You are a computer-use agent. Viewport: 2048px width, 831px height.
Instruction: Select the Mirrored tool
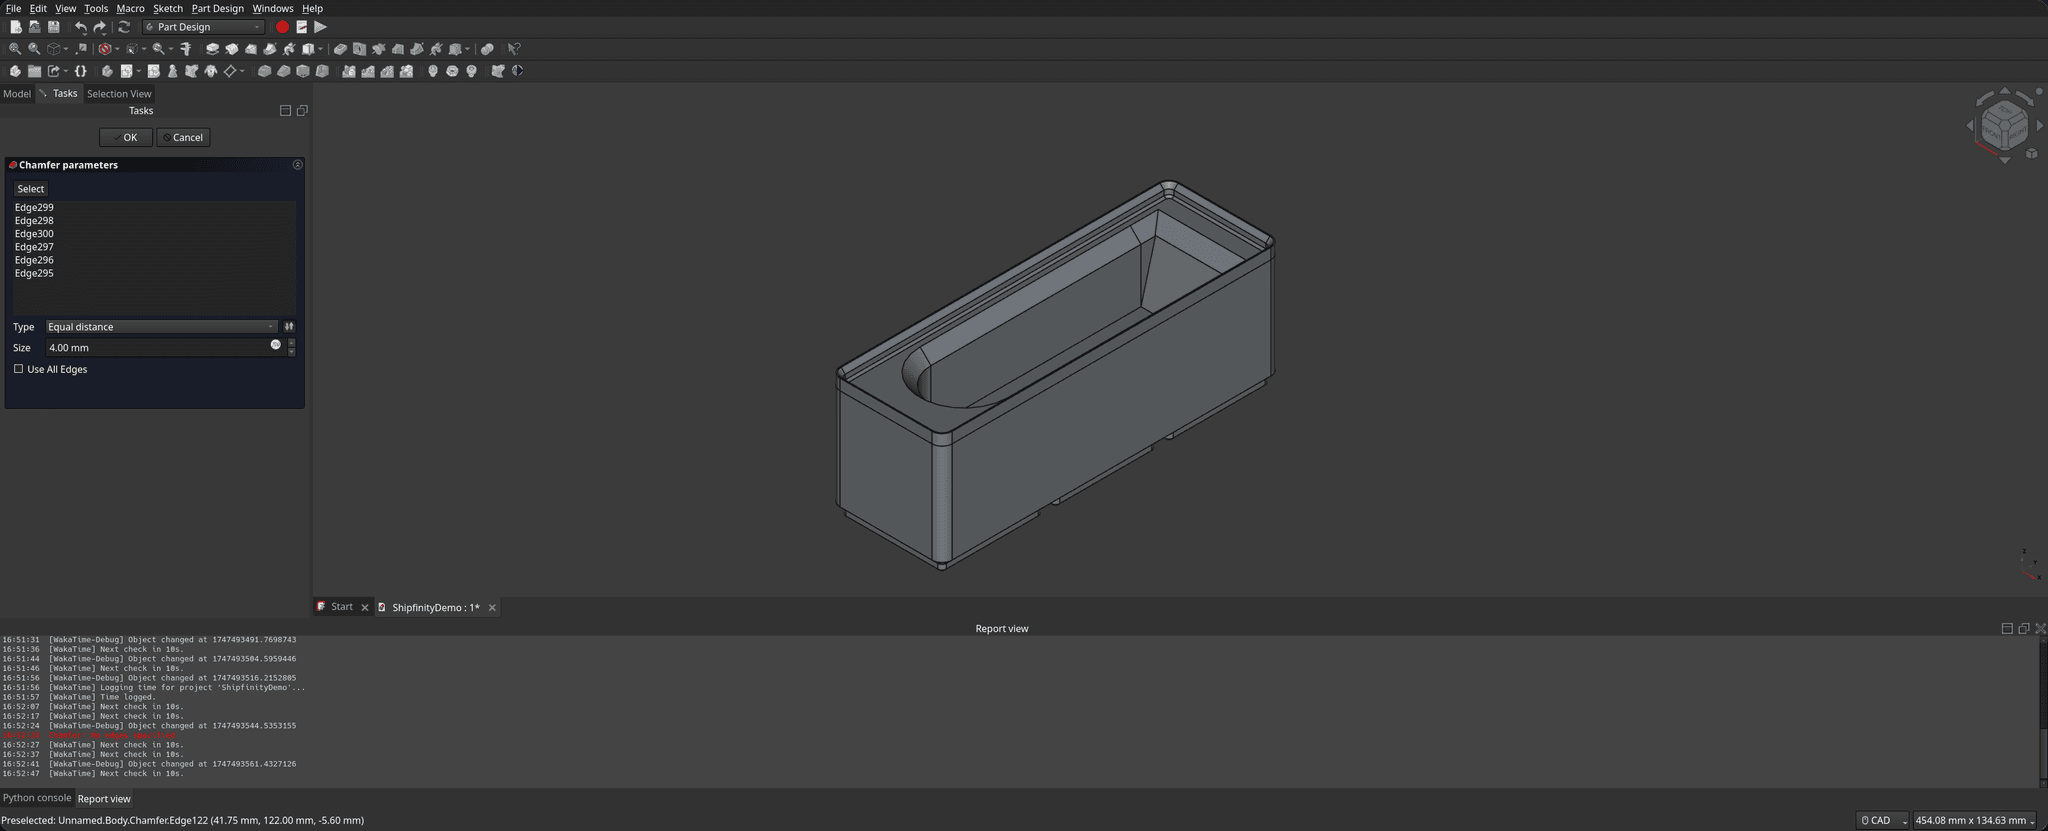pyautogui.click(x=348, y=71)
